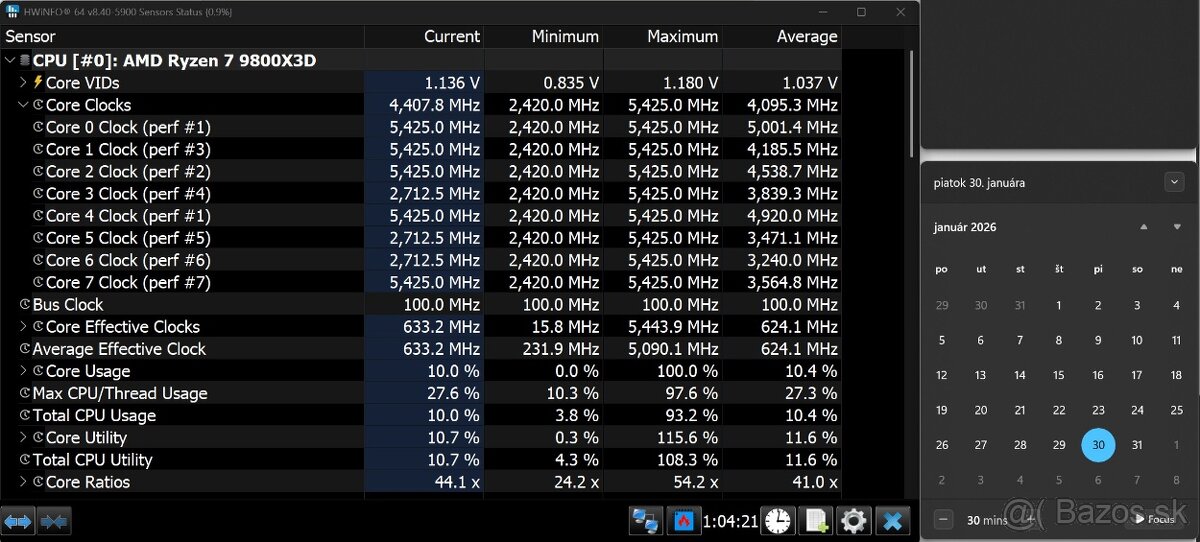
Task: Expand the Core VIDs row
Action: (23, 83)
